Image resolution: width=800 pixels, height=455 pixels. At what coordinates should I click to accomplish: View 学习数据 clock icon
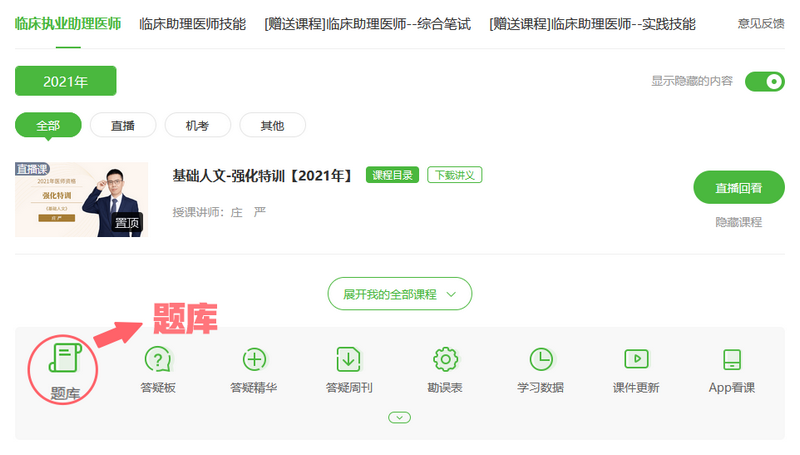[540, 359]
